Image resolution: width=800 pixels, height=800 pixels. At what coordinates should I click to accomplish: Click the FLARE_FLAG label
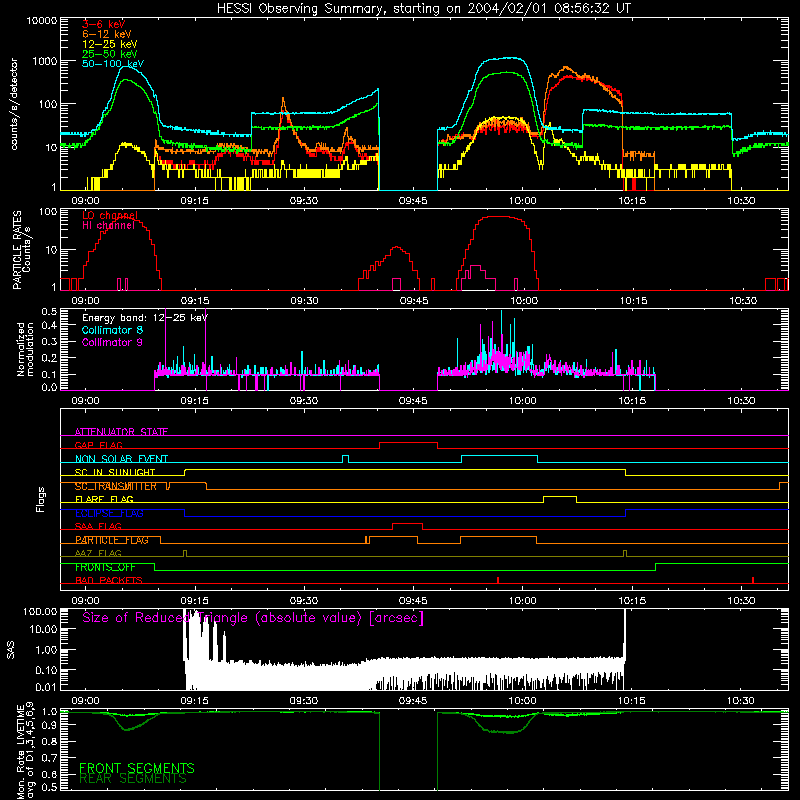click(x=104, y=499)
